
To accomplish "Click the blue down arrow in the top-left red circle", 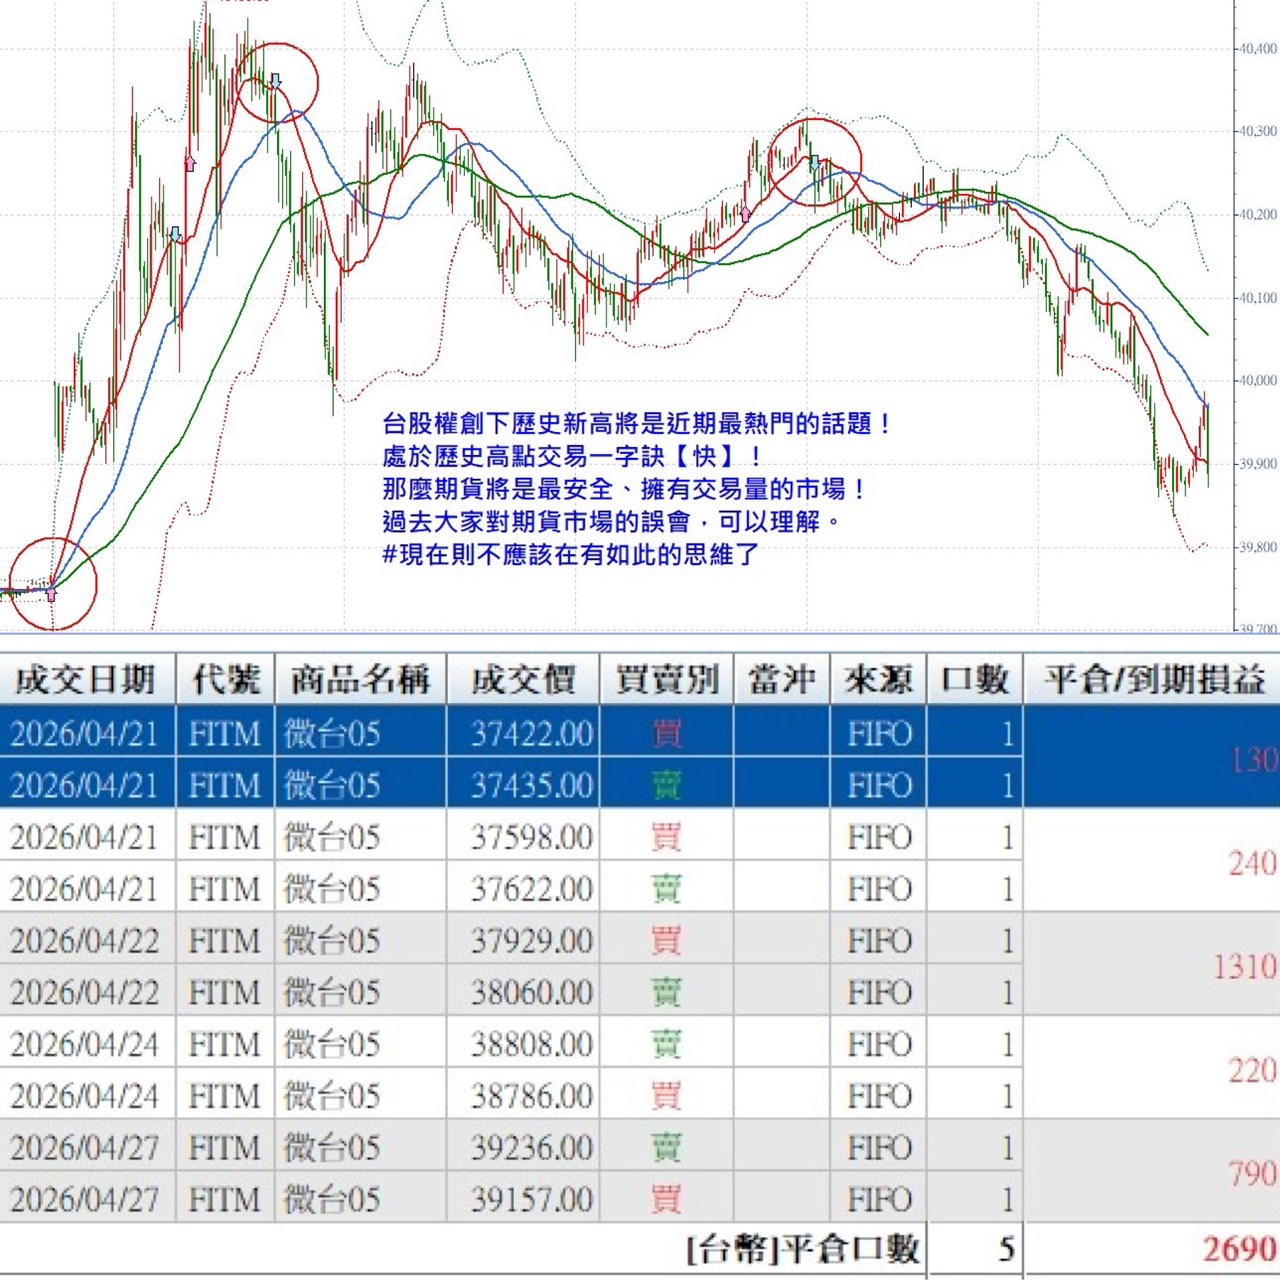I will [275, 80].
